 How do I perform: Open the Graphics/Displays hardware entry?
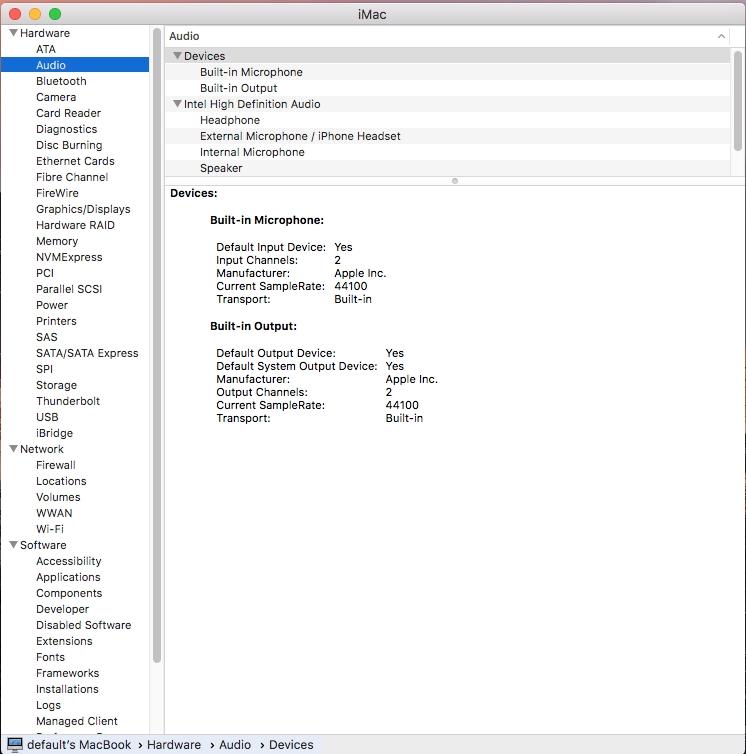(83, 209)
